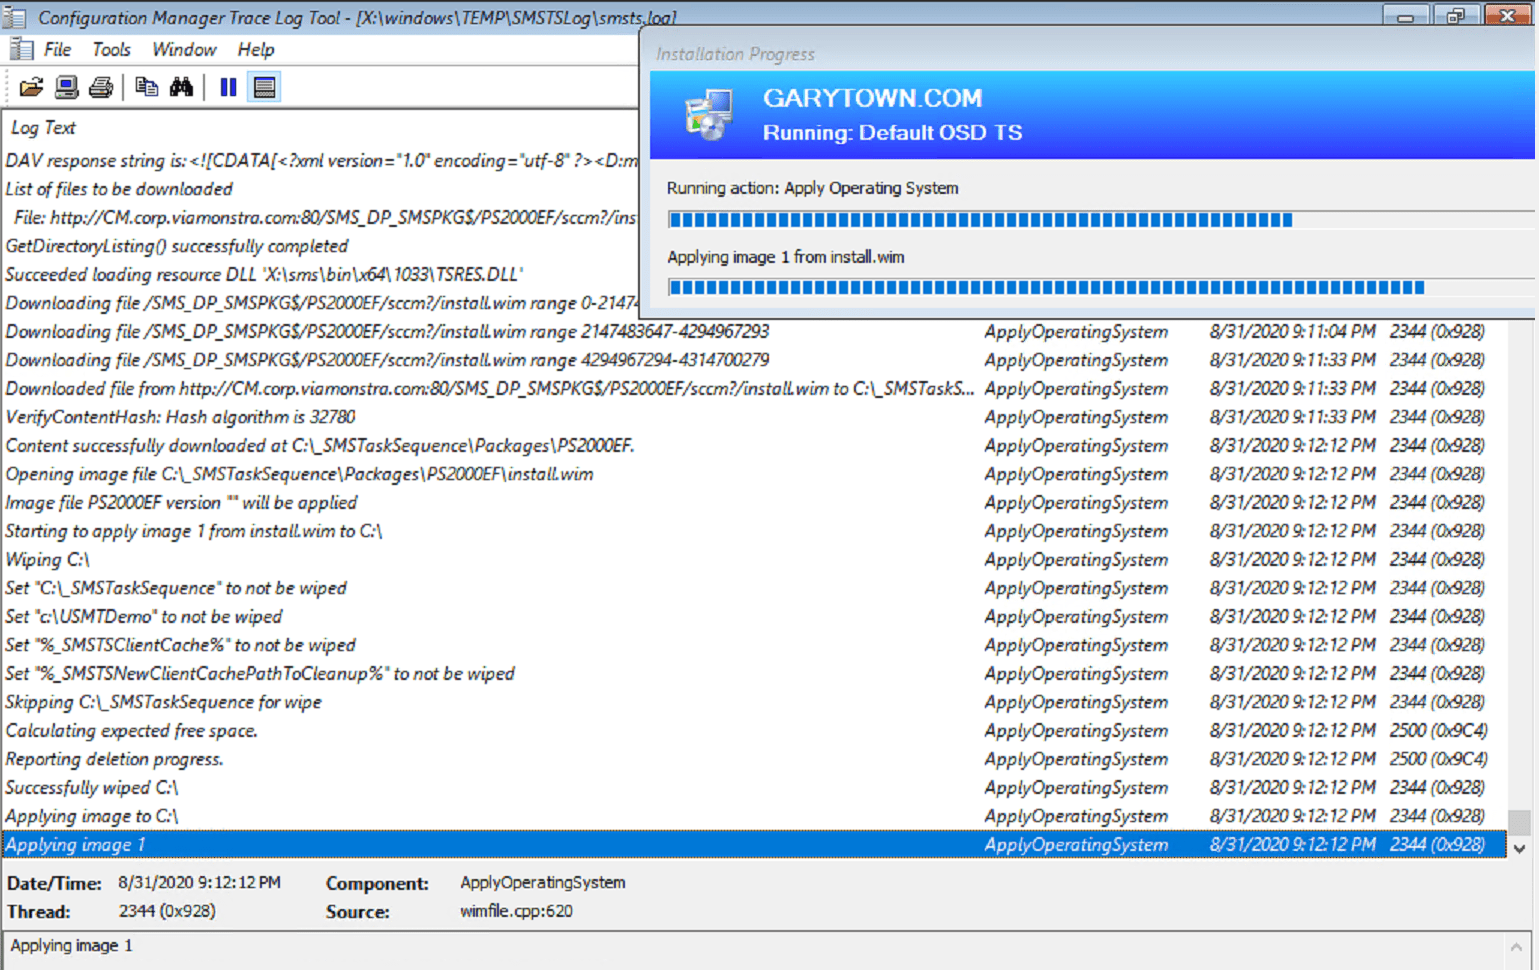
Task: Toggle the detail pane display icon
Action: tap(263, 87)
